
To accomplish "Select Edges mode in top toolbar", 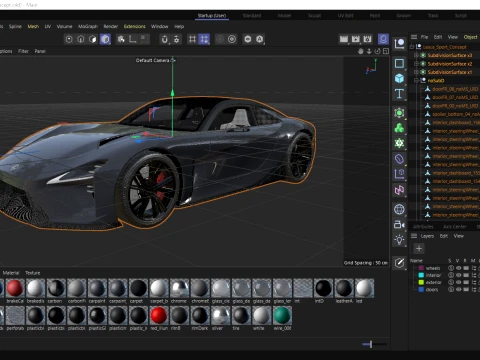I will 81,39.
